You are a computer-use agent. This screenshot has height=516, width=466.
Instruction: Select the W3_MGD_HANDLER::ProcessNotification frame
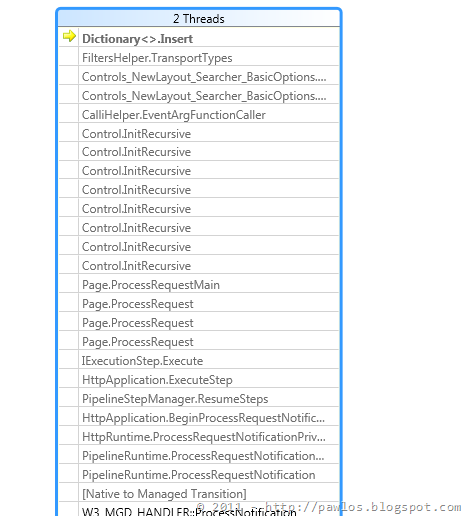tap(199, 510)
